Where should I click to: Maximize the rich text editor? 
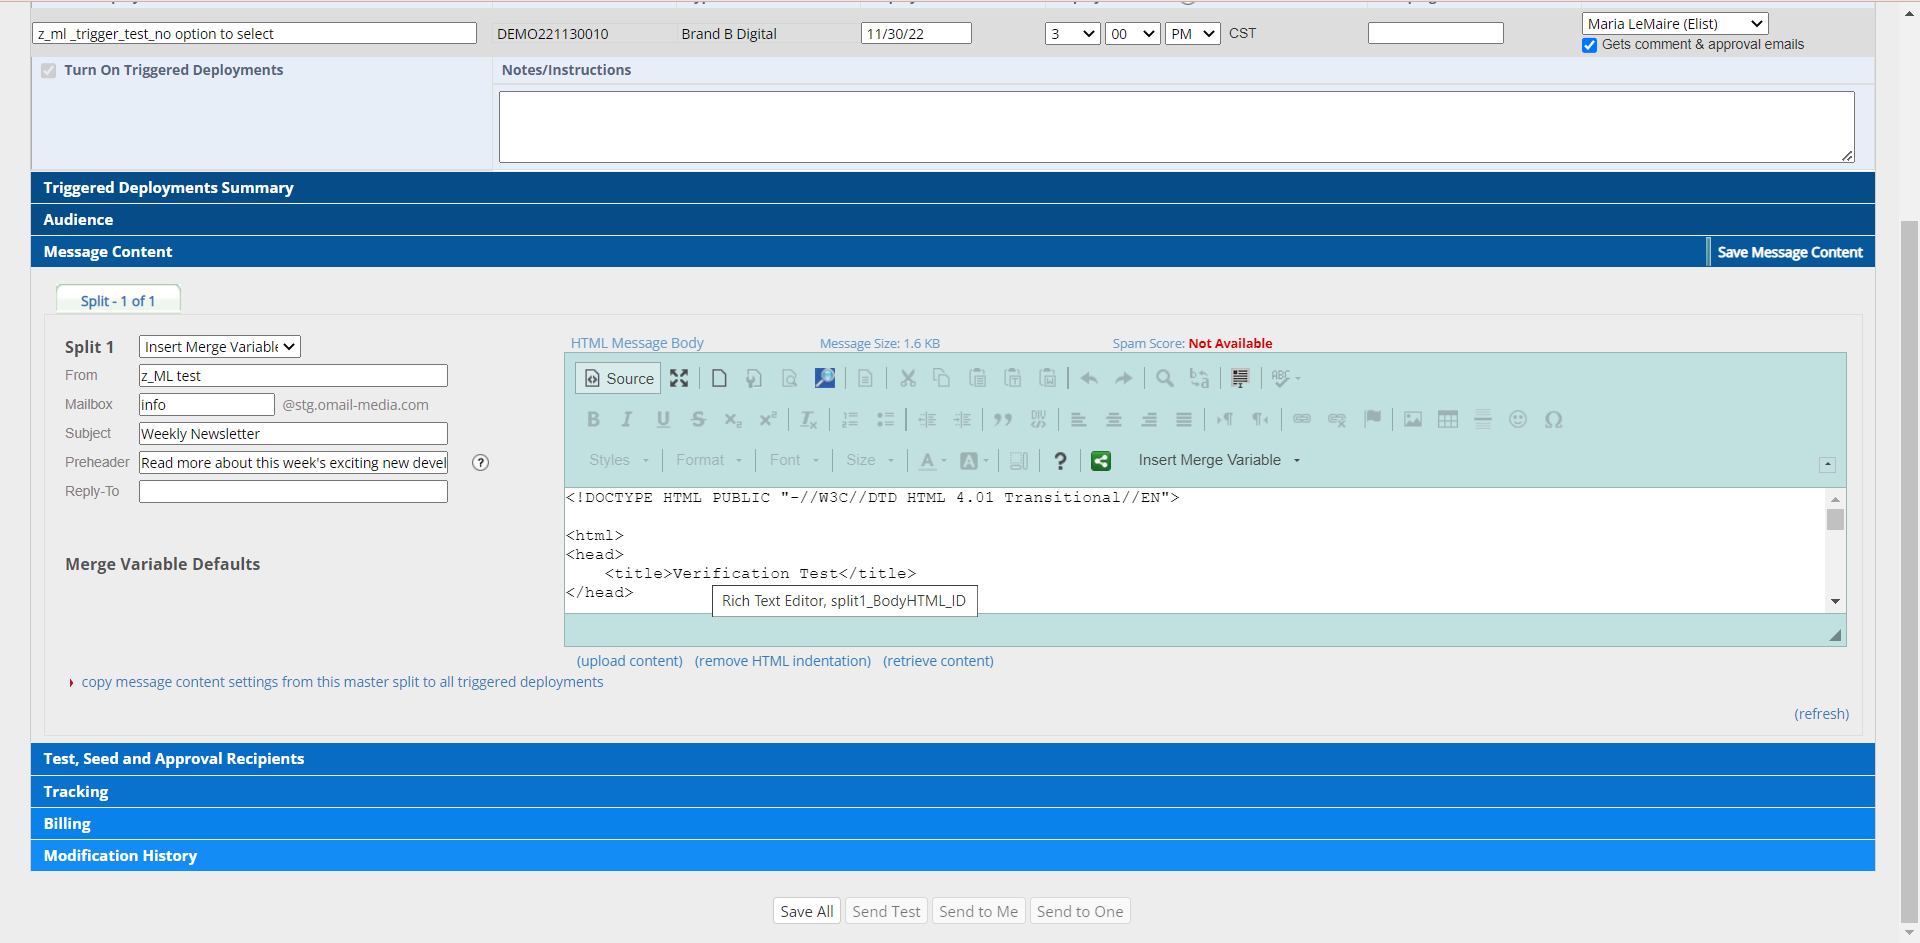tap(679, 378)
